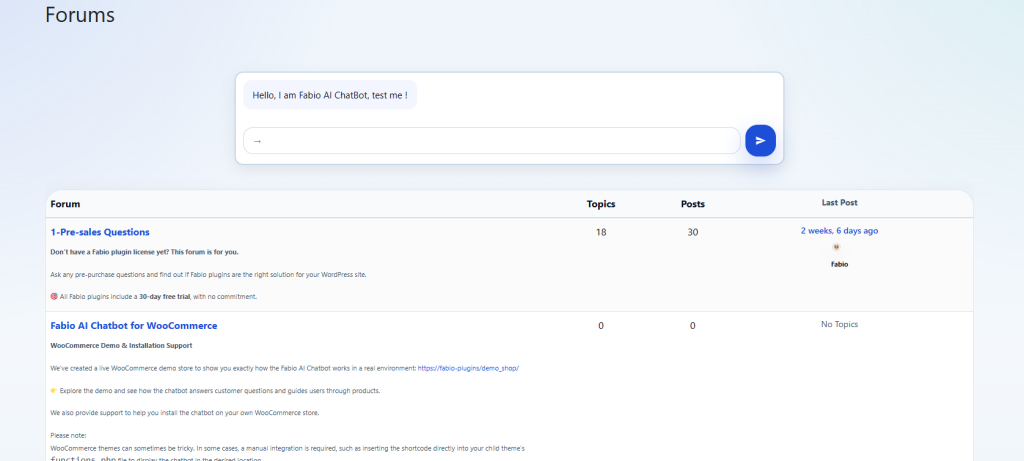1024x461 pixels.
Task: Click the posts count 0 in WooCommerce row
Action: click(693, 326)
